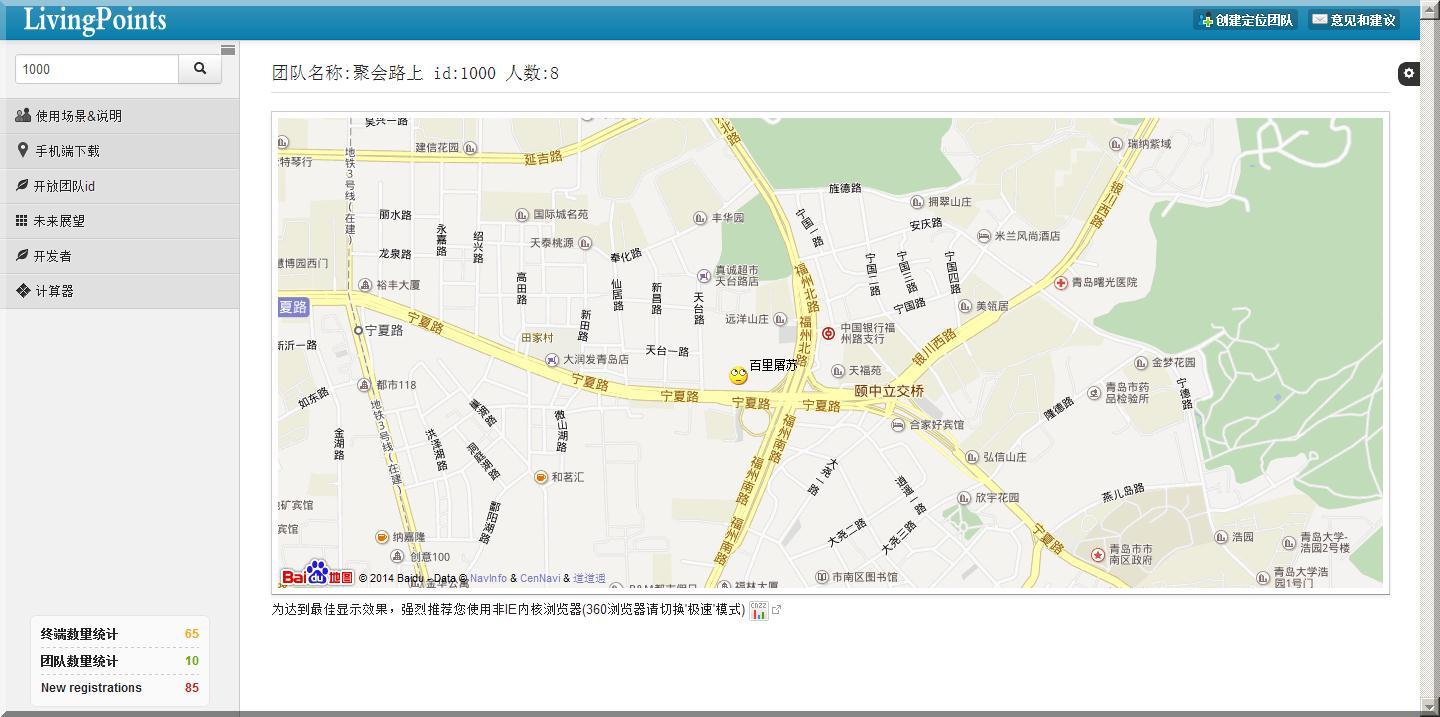This screenshot has width=1440, height=717.
Task: Click the leaf icon beside 开放团队id
Action: (x=21, y=185)
